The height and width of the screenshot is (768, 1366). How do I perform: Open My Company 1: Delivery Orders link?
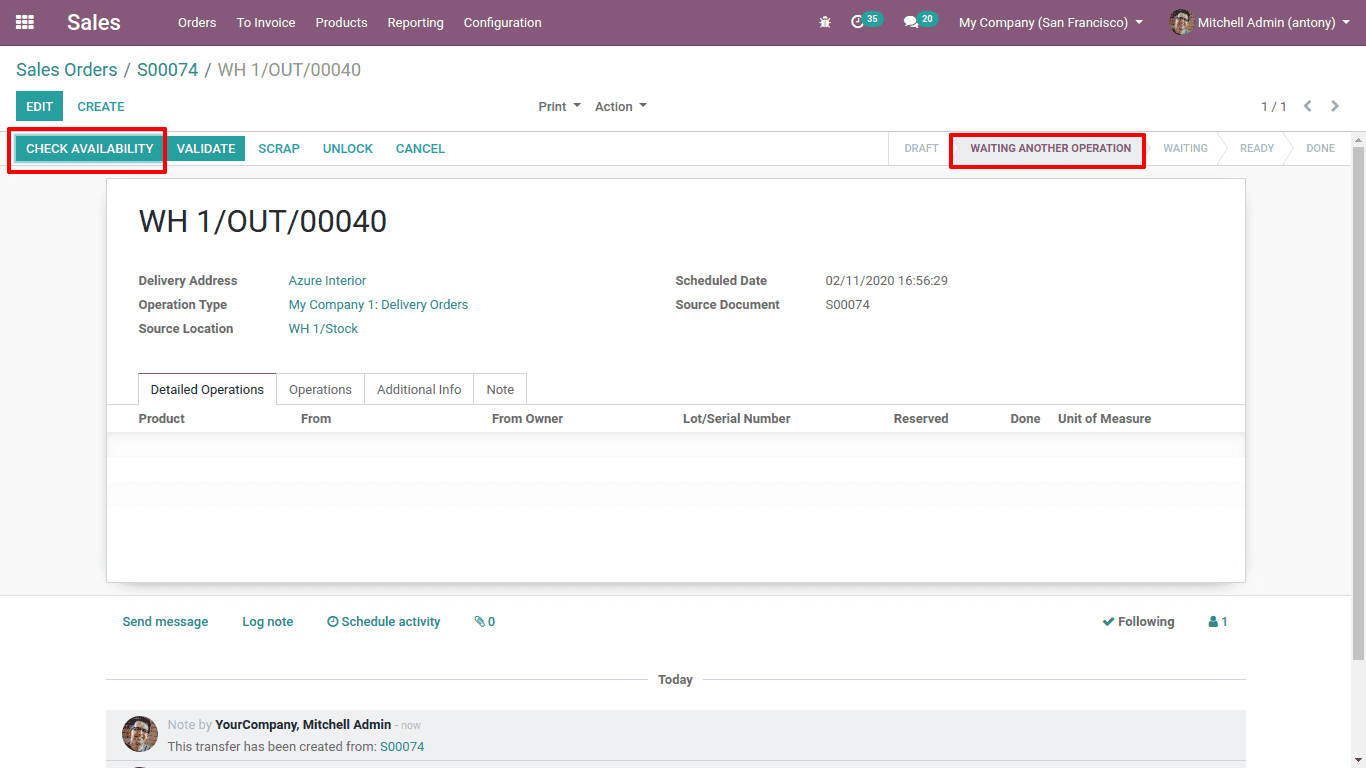point(378,305)
